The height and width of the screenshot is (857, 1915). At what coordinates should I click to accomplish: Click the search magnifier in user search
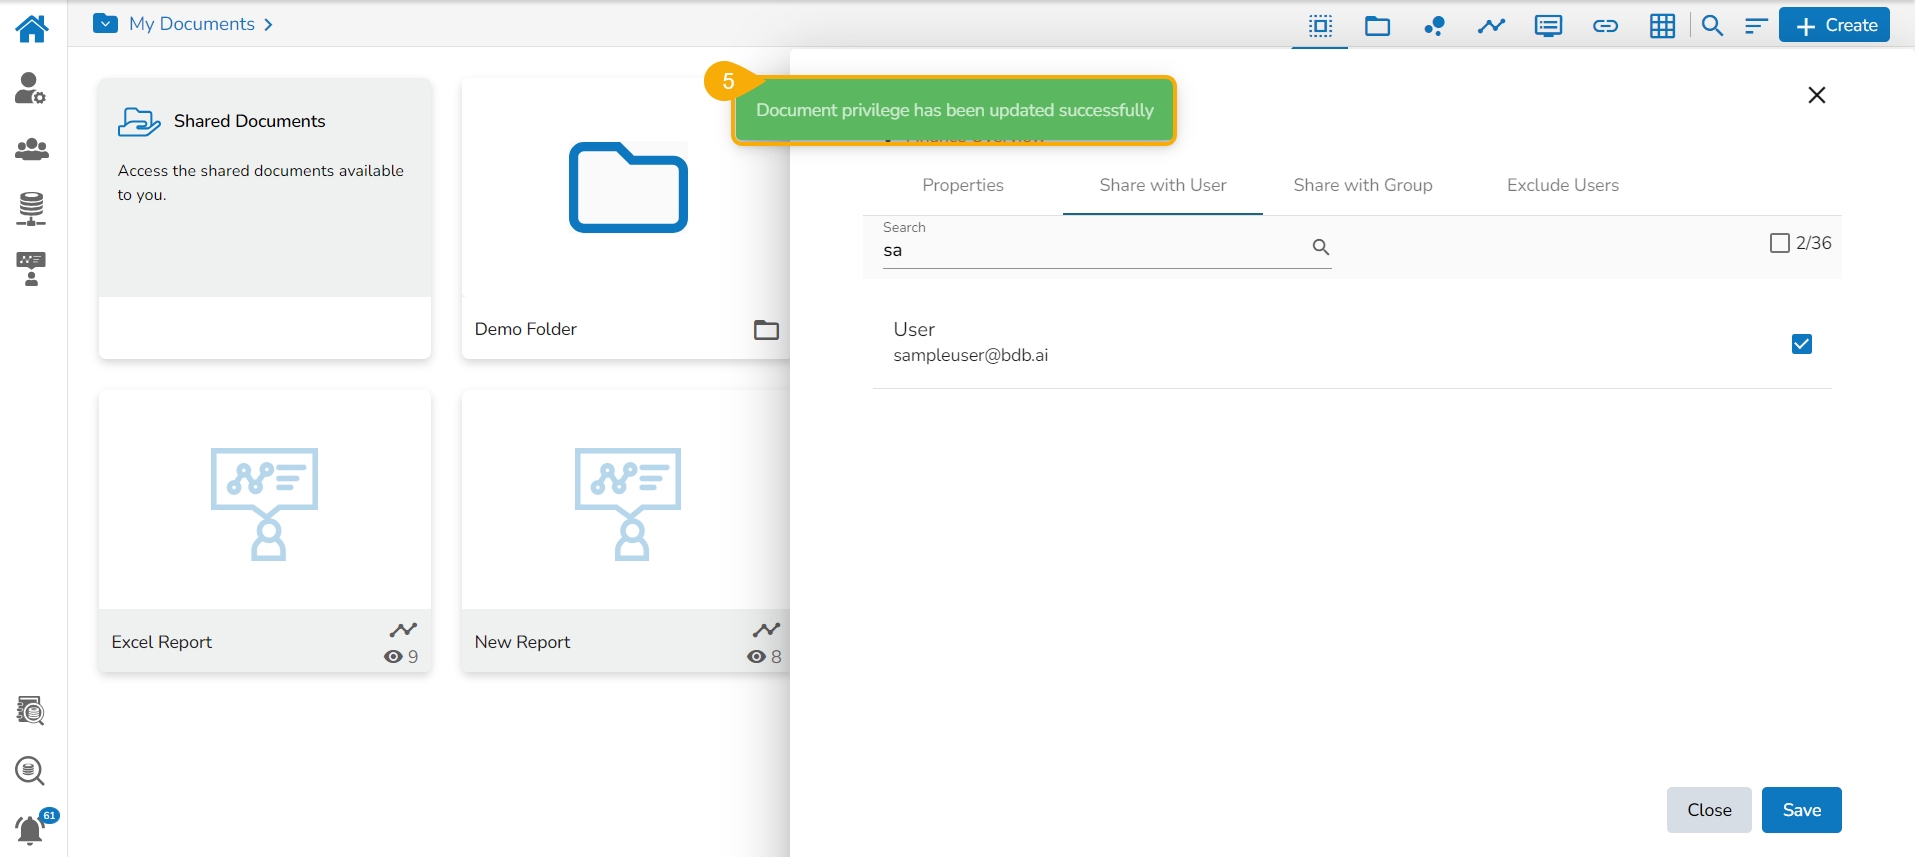(x=1321, y=247)
